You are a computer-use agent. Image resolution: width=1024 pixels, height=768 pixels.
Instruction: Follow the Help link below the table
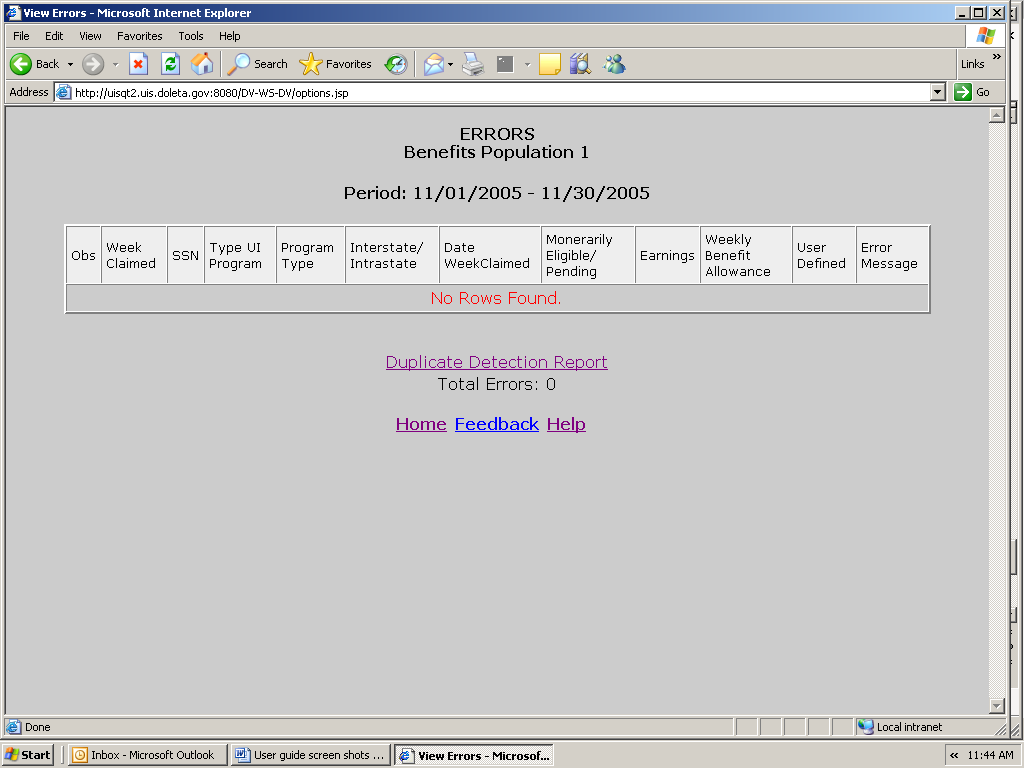566,424
